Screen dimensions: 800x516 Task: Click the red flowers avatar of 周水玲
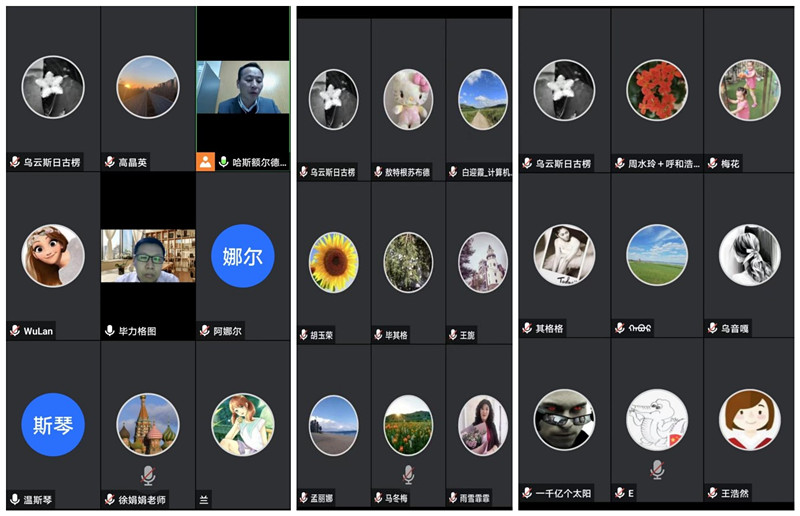[x=657, y=90]
